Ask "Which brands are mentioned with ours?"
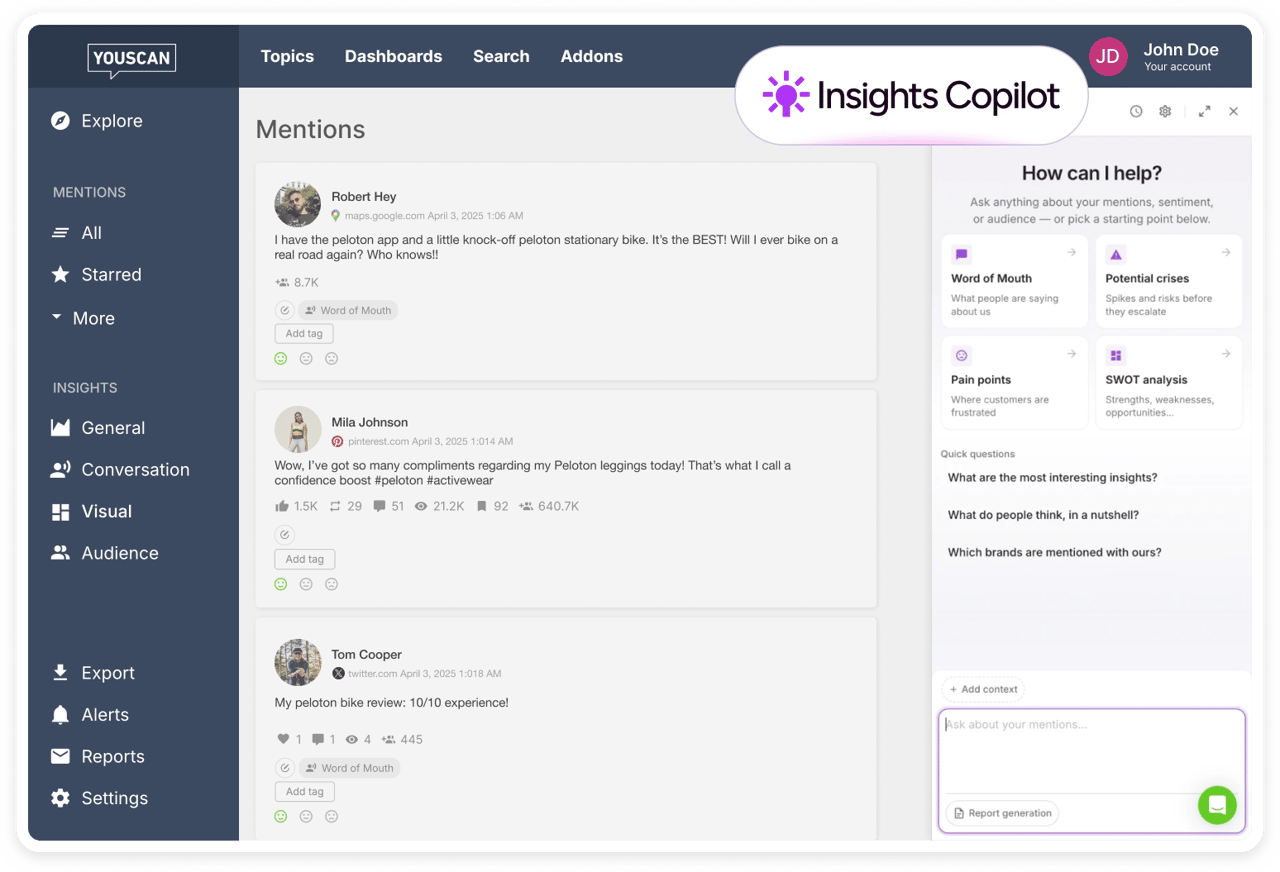 point(1054,552)
